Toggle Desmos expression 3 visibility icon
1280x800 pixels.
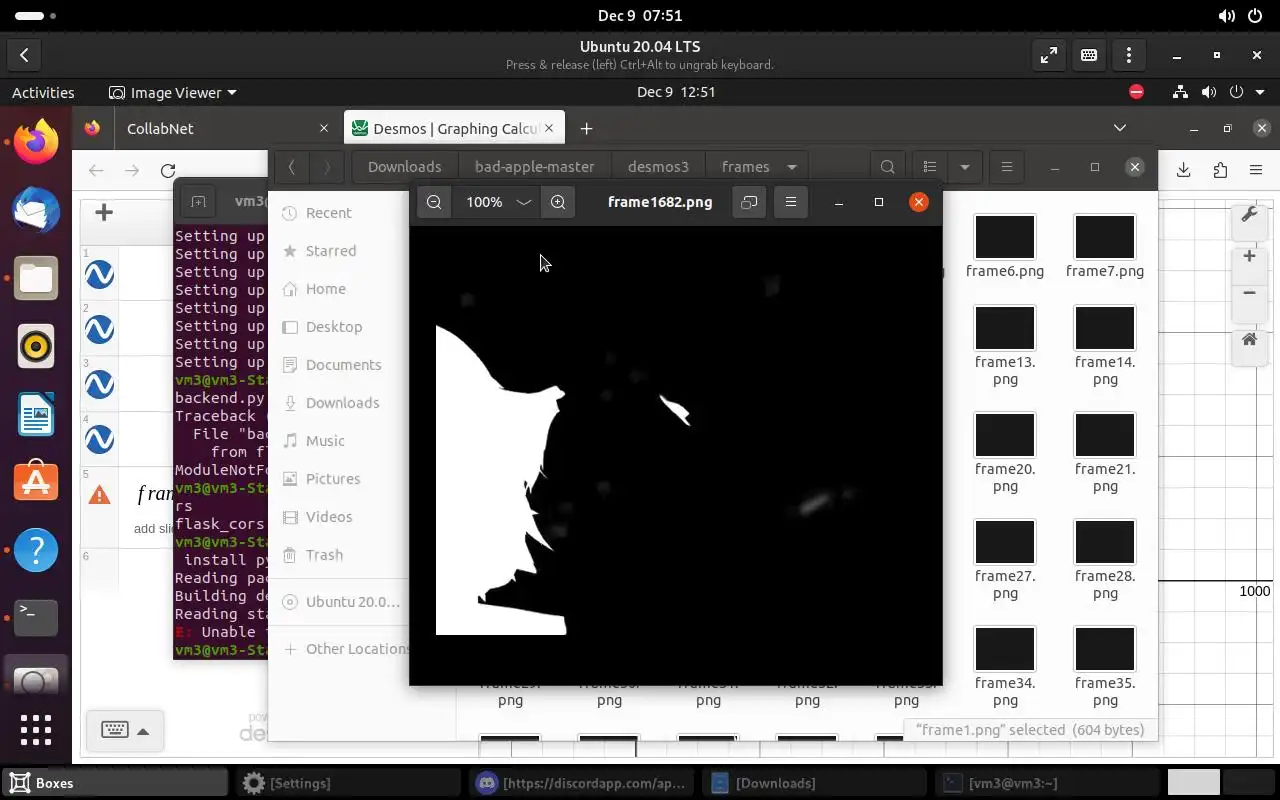99,384
